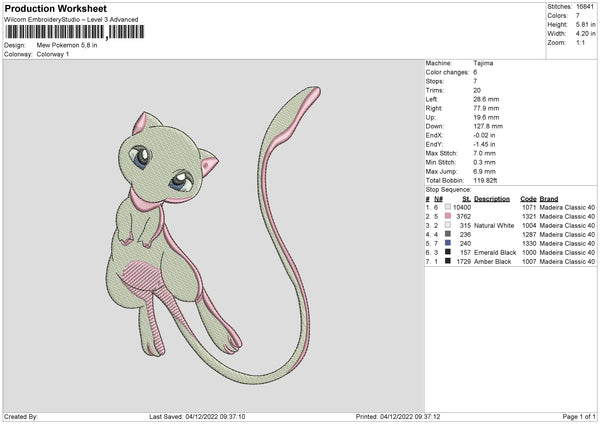Click the design name 'Mew Pokemon 5,8 in'
The height and width of the screenshot is (424, 600).
tap(67, 45)
